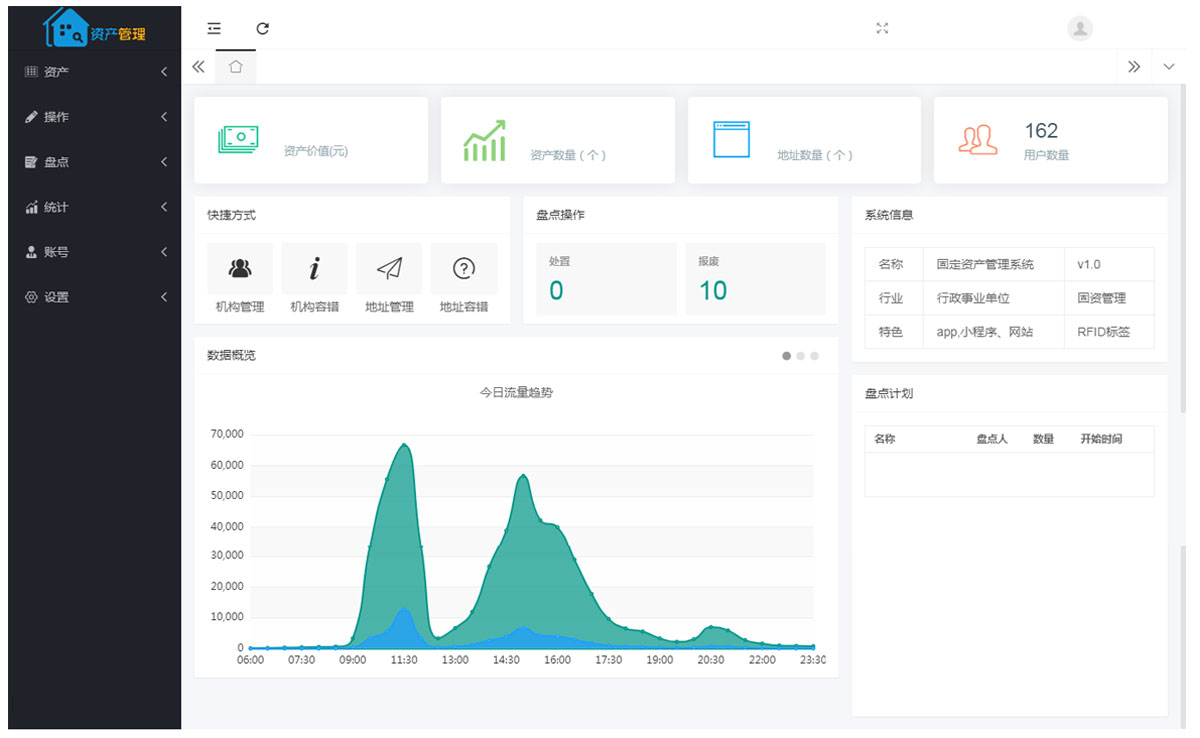Viewport: 1200px width, 738px height.
Task: Click the 报废 count card showing 10
Action: click(755, 279)
